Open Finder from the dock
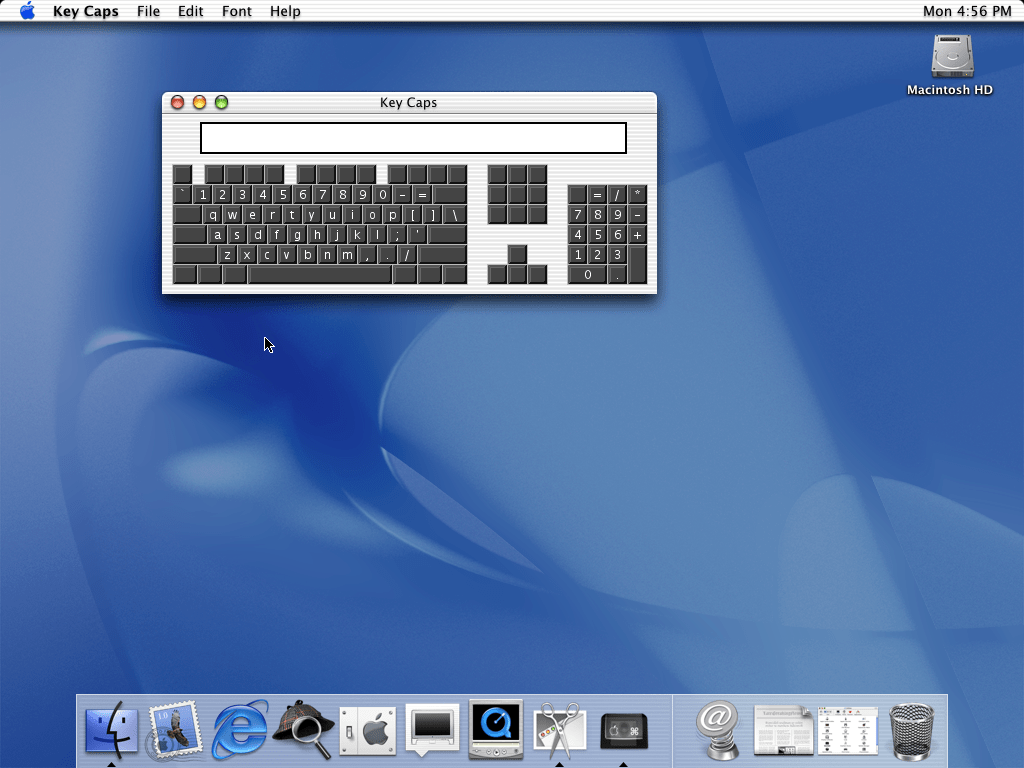 (x=111, y=731)
